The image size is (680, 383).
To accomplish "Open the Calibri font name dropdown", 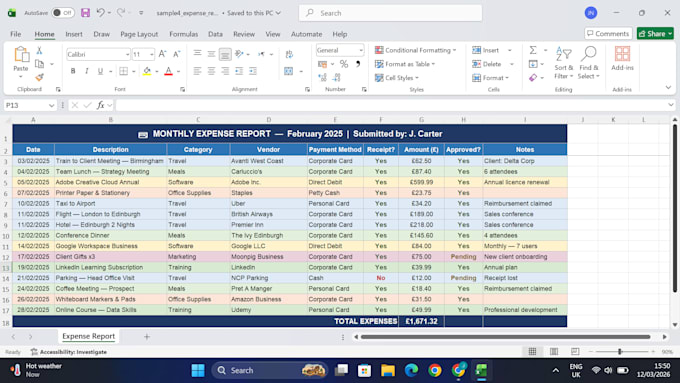I will click(x=127, y=55).
